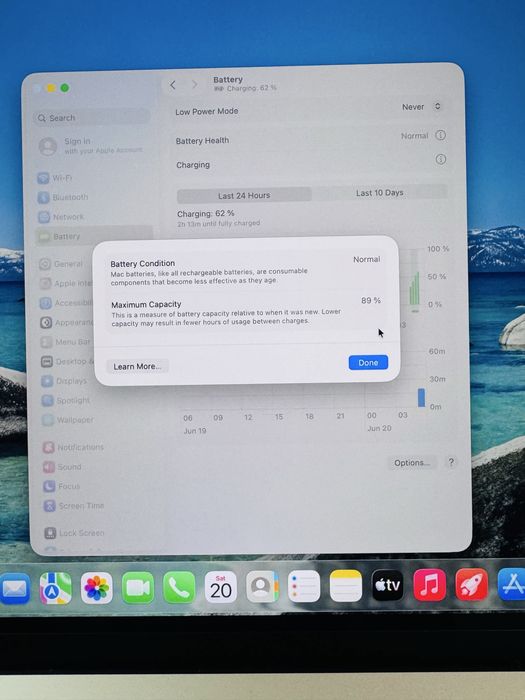Switch to the Last 24 Hours tab
The image size is (525, 700).
coord(244,195)
